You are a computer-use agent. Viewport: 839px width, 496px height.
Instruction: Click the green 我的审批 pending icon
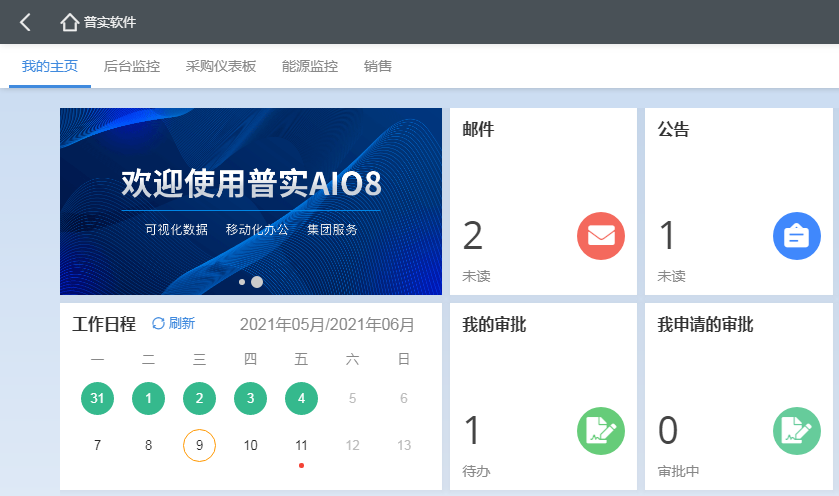click(x=601, y=431)
